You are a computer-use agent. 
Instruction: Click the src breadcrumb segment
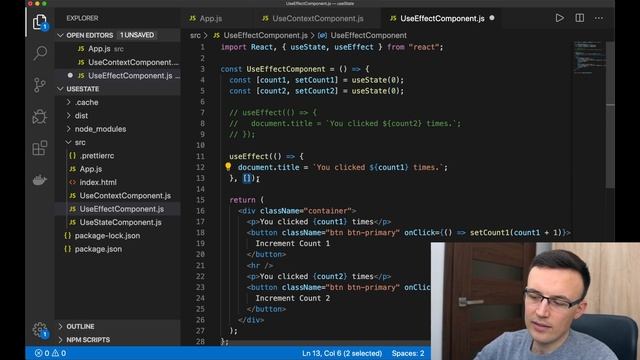tap(196, 36)
